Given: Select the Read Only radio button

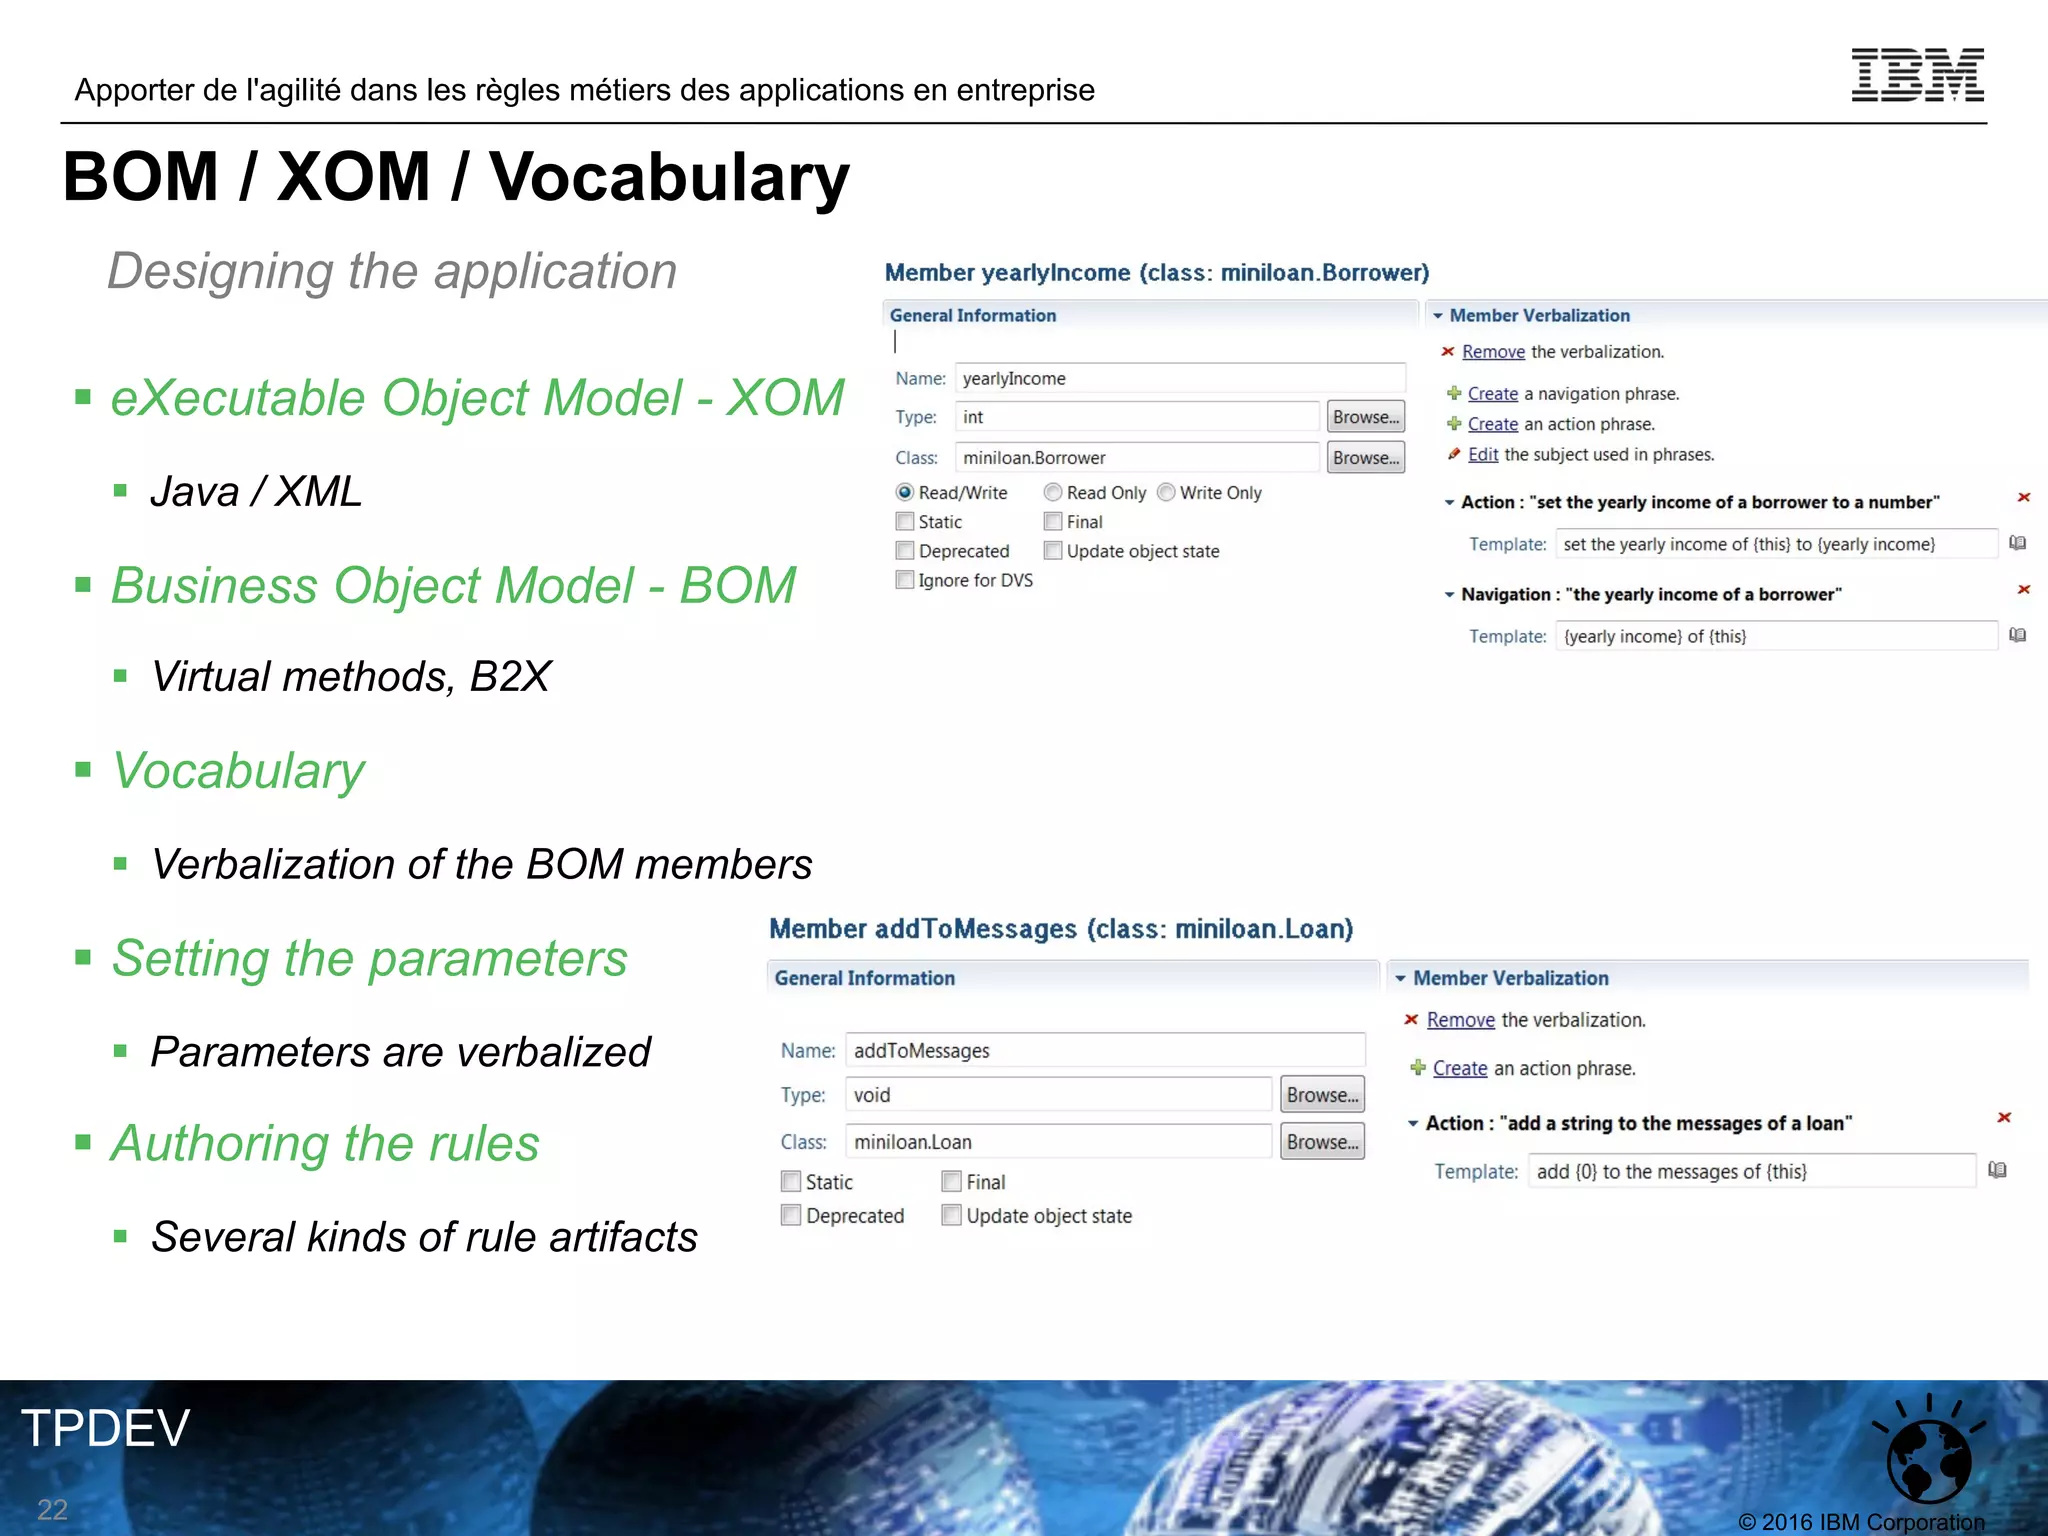Looking at the screenshot, I should 1052,492.
